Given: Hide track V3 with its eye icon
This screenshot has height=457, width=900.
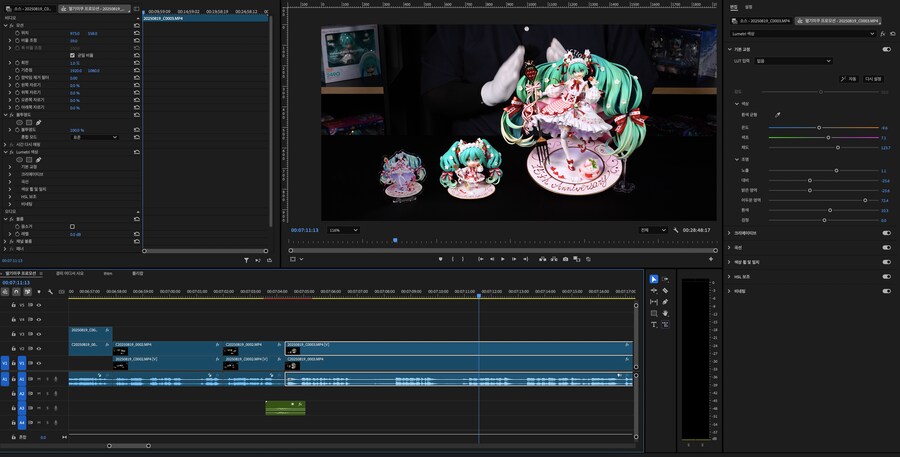Looking at the screenshot, I should pos(39,334).
